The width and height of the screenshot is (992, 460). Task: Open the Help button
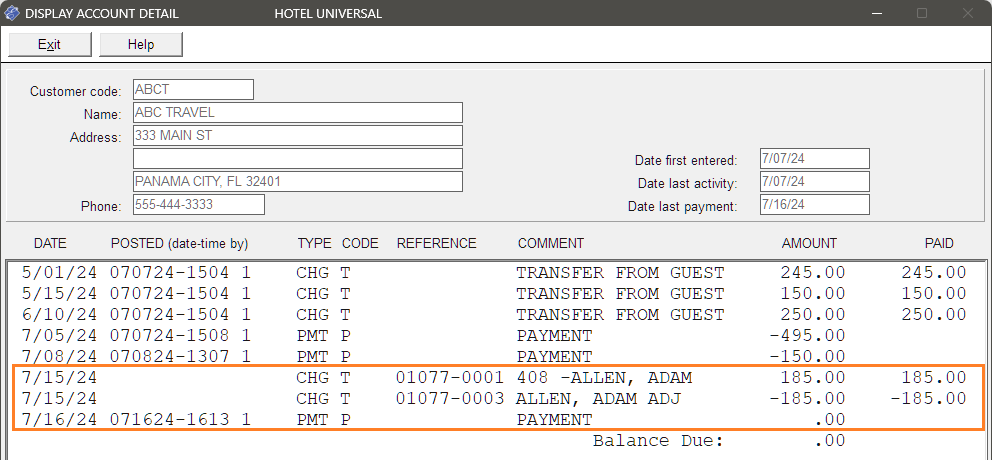[x=141, y=44]
